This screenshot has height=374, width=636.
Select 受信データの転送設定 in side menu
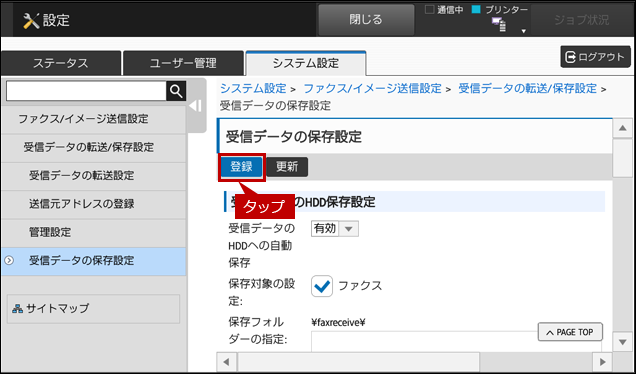[x=94, y=176]
